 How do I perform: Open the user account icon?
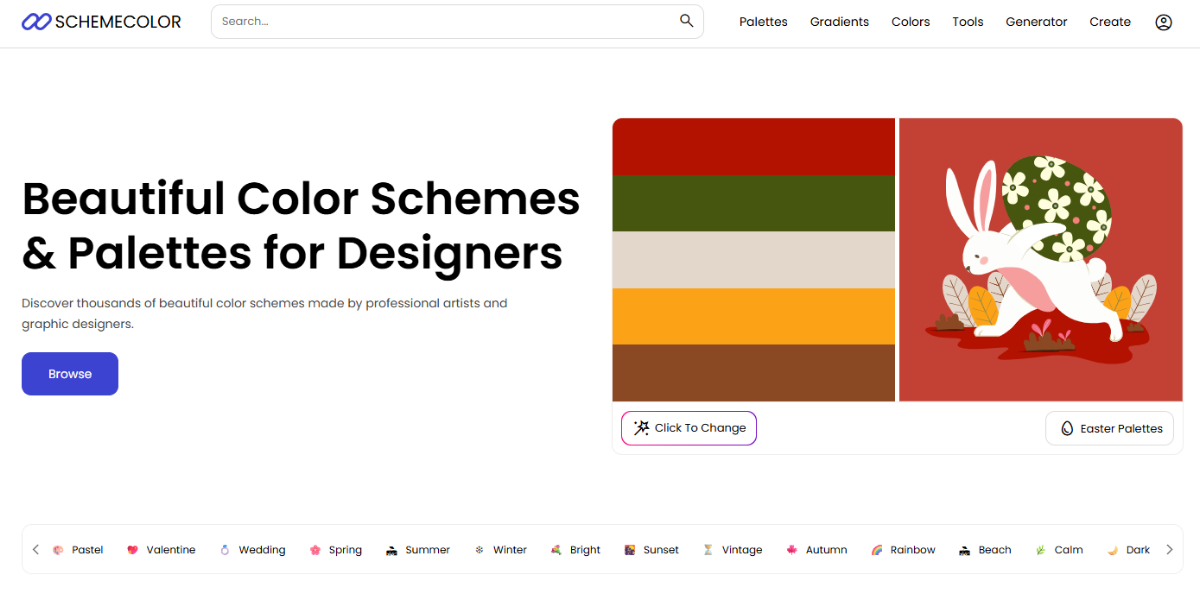pyautogui.click(x=1163, y=21)
